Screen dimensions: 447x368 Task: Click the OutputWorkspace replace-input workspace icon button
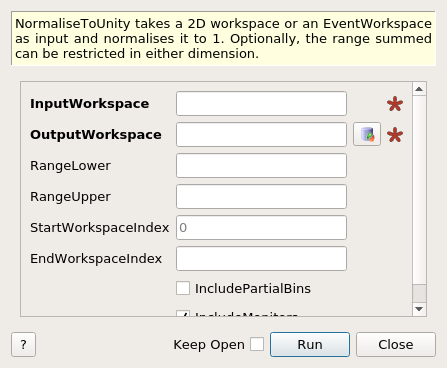[367, 134]
